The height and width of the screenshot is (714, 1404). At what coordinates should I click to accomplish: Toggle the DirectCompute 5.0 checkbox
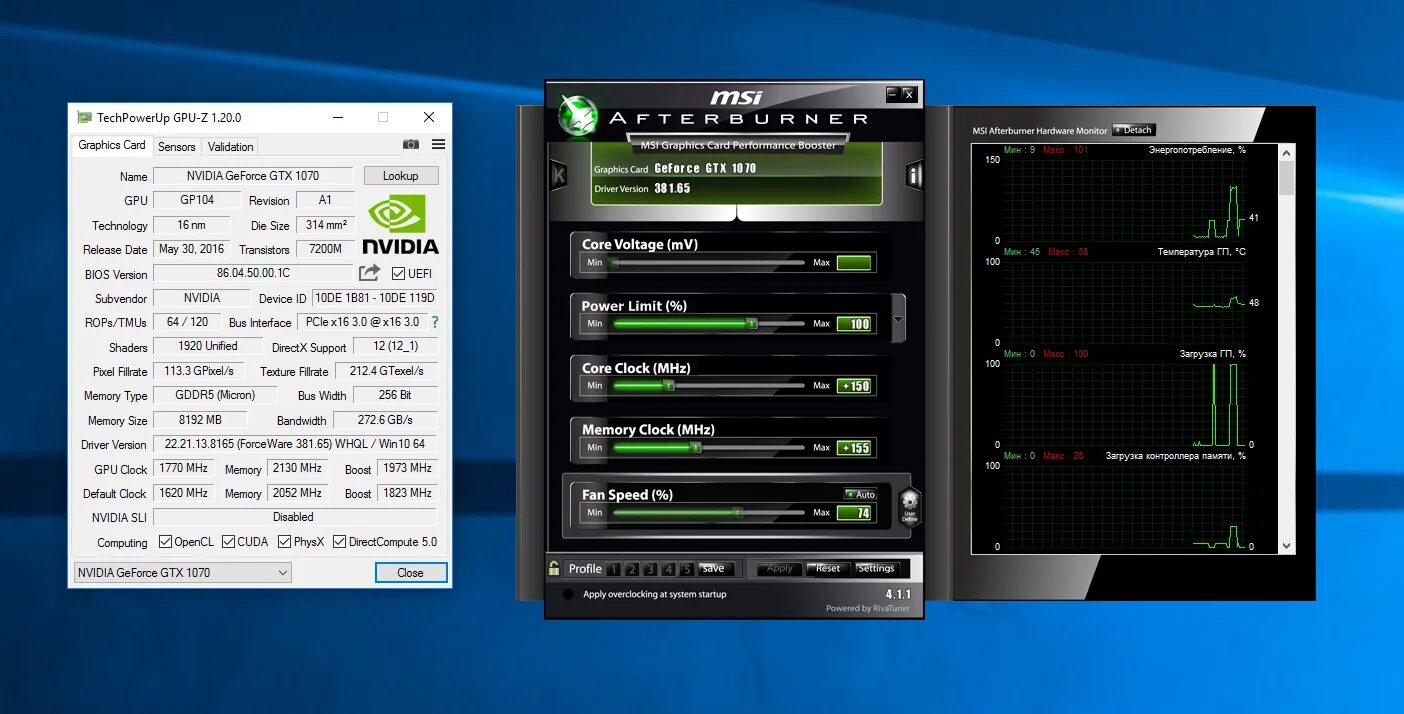point(340,542)
